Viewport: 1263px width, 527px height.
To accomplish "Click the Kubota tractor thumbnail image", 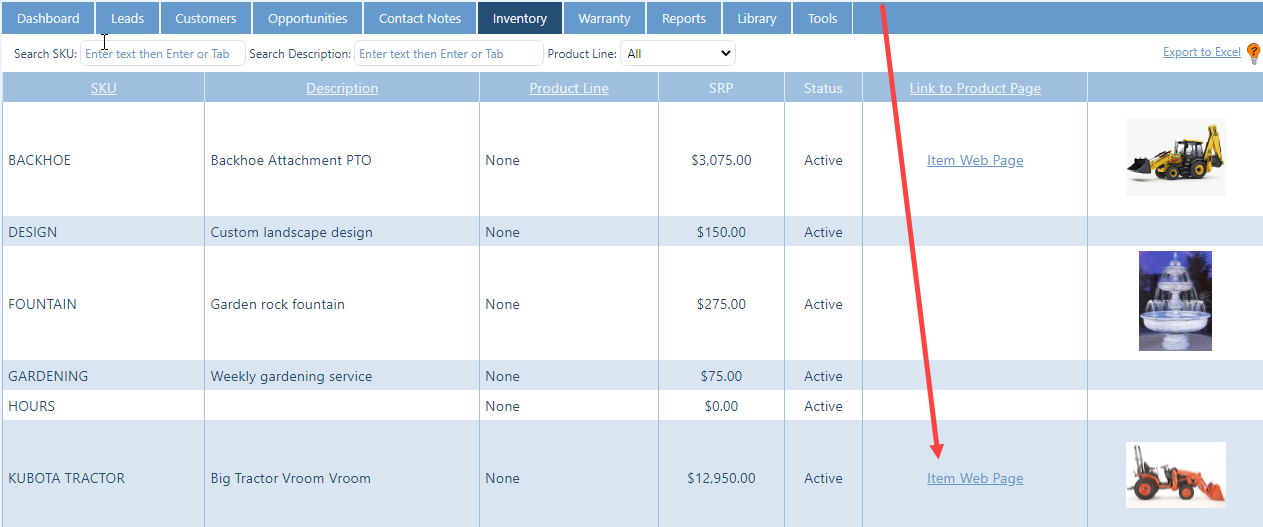I will pyautogui.click(x=1175, y=475).
